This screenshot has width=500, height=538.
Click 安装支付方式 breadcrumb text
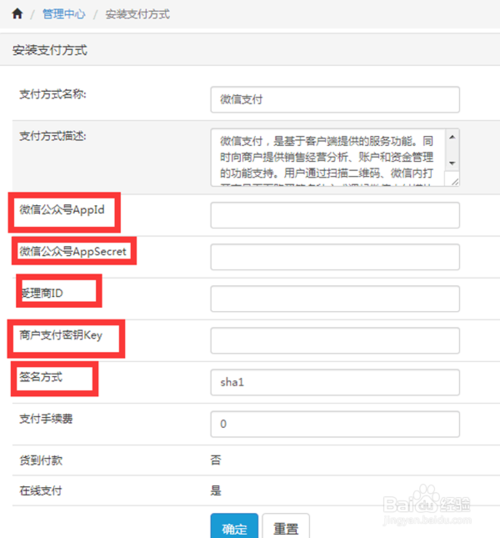tap(137, 14)
